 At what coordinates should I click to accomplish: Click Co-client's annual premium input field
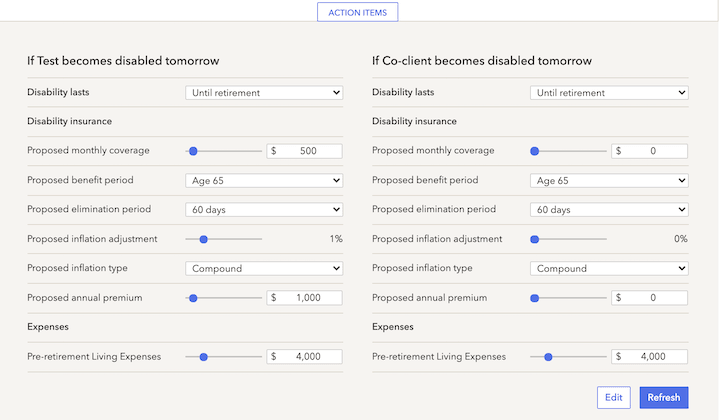click(649, 298)
